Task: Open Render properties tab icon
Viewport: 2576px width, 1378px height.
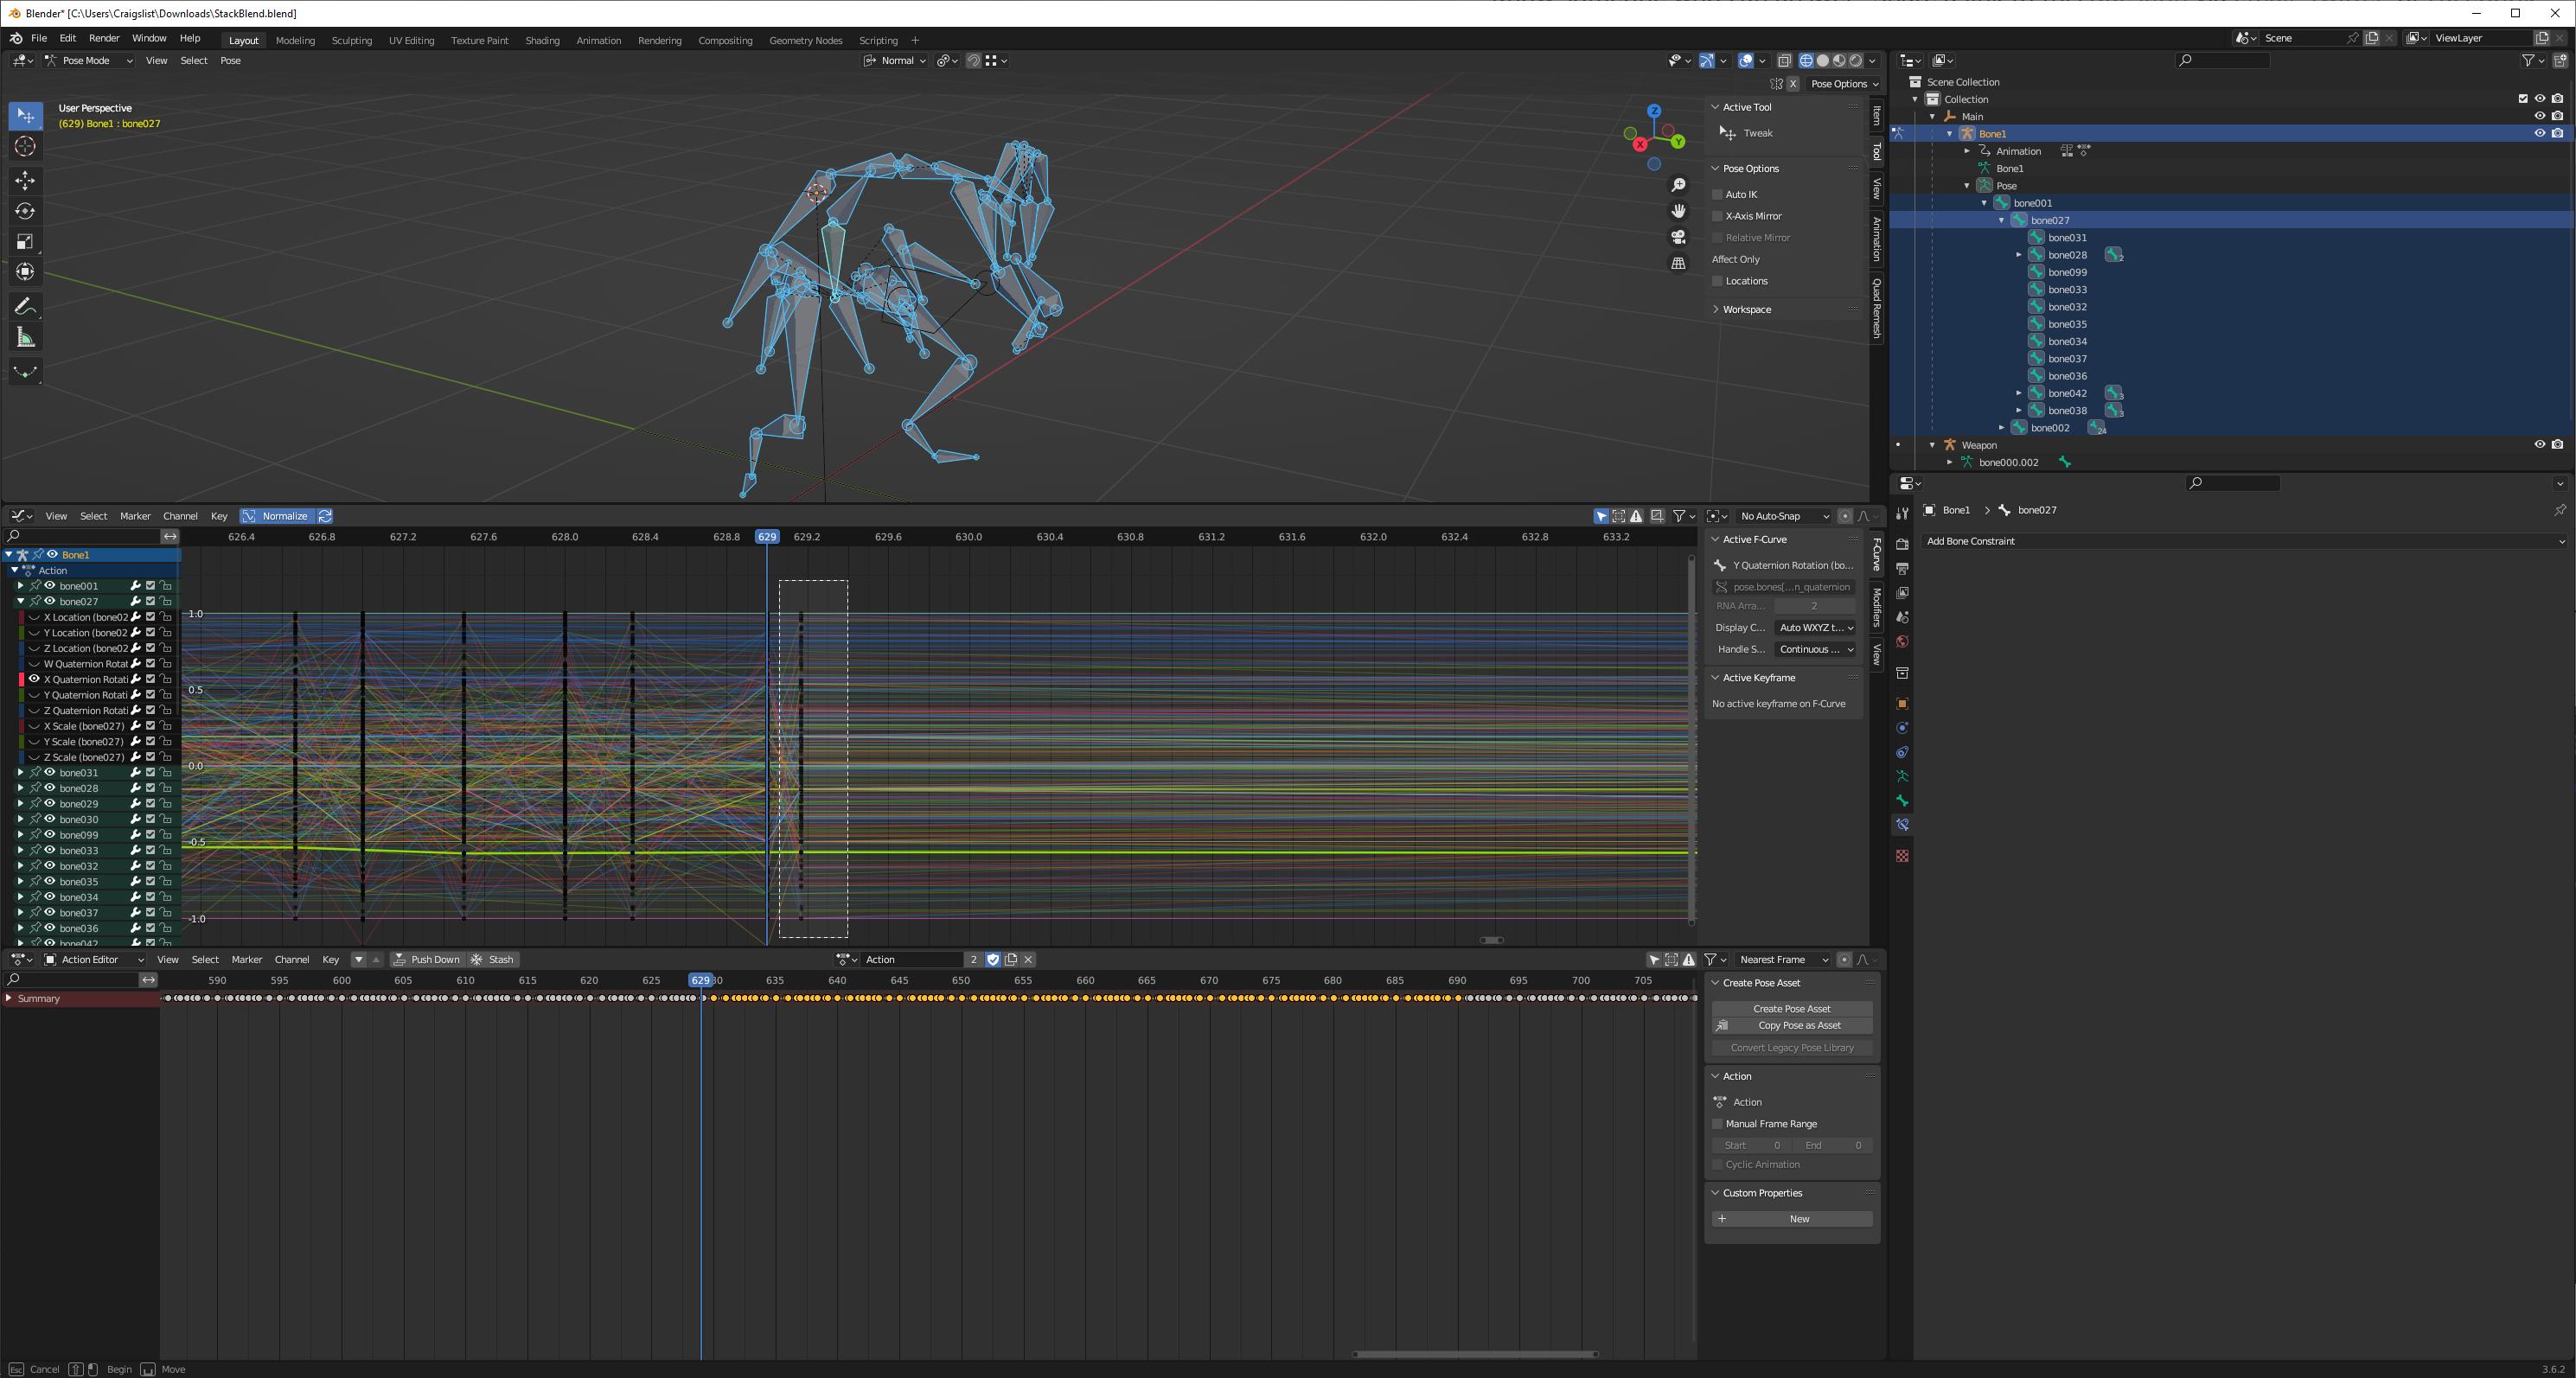Action: [x=1902, y=544]
